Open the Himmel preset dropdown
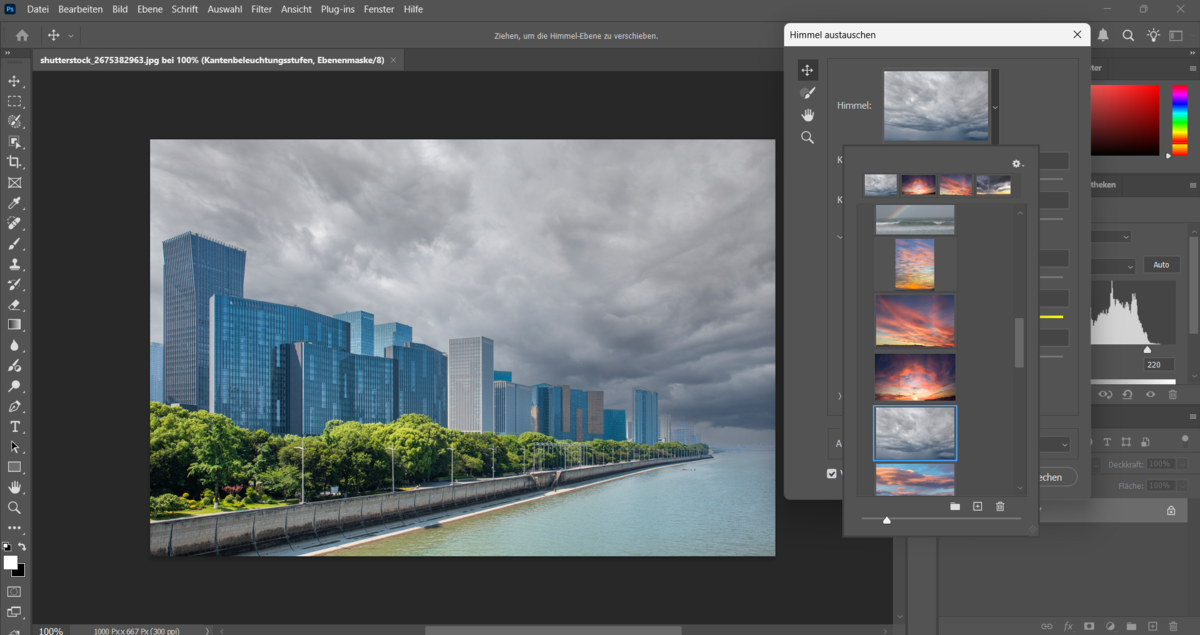This screenshot has width=1200, height=635. point(993,105)
